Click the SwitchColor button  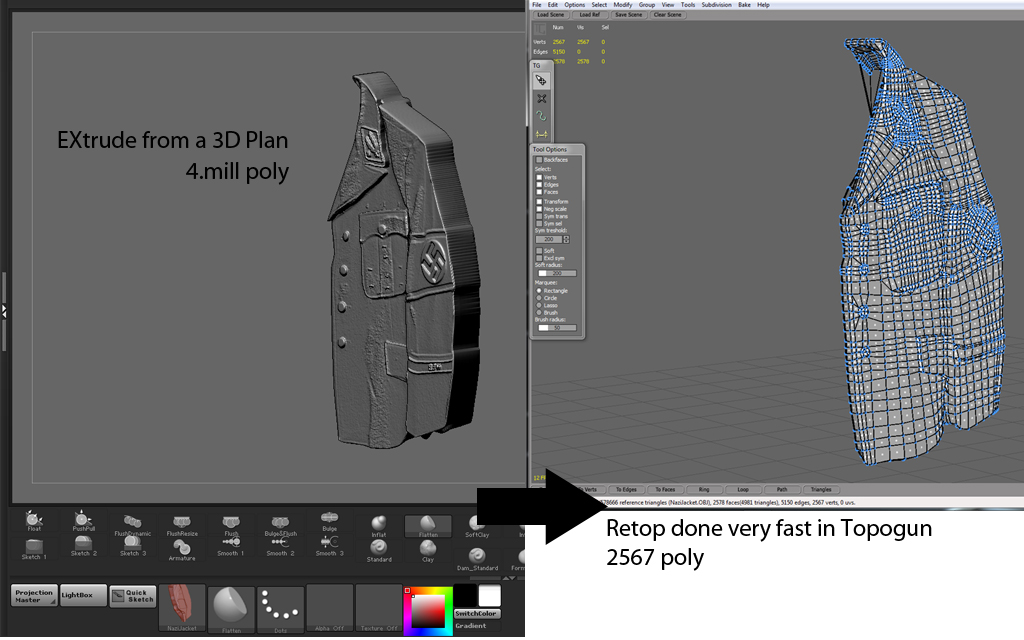coord(476,614)
